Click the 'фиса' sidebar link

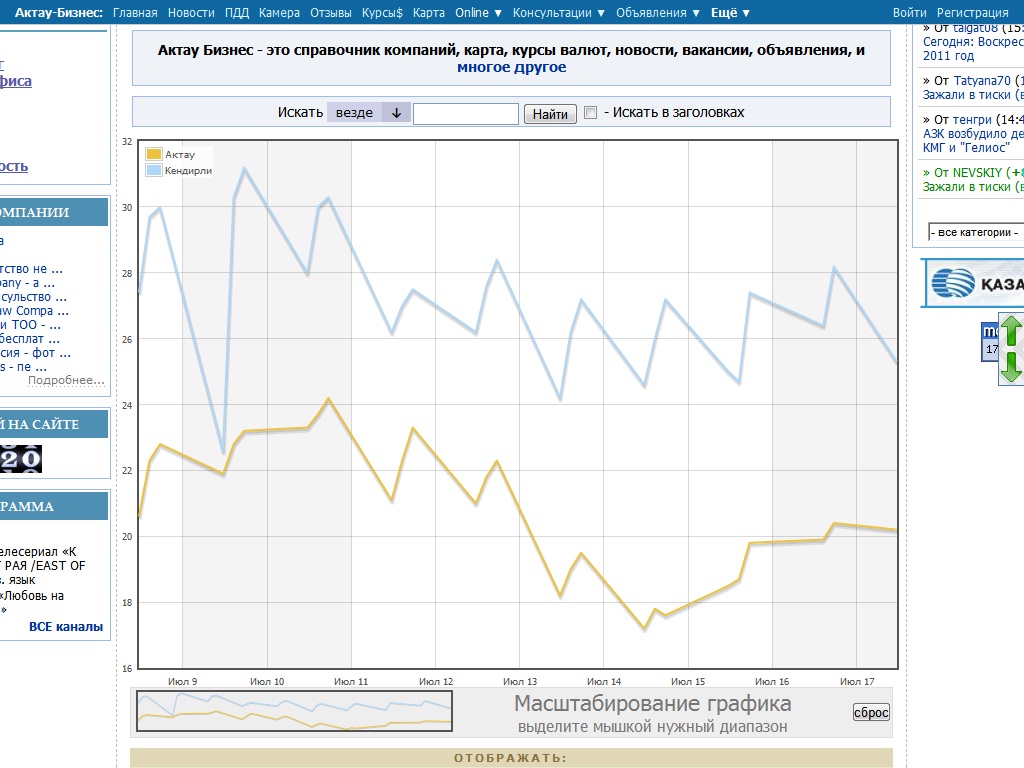(16, 81)
